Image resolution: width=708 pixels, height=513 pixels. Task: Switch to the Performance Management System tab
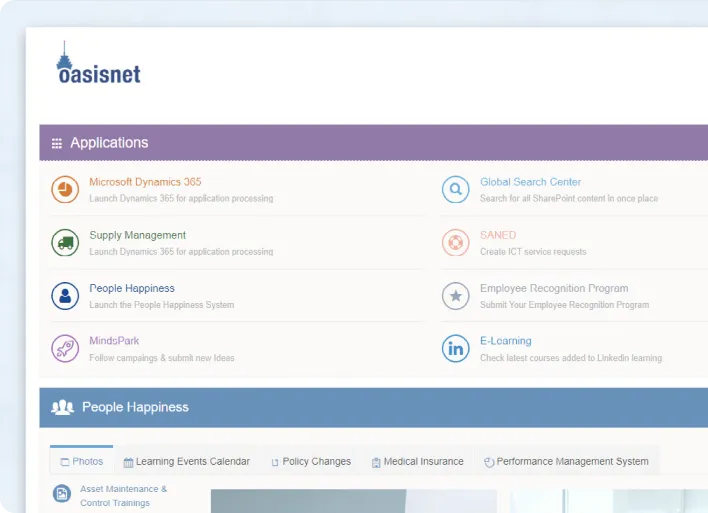click(566, 462)
